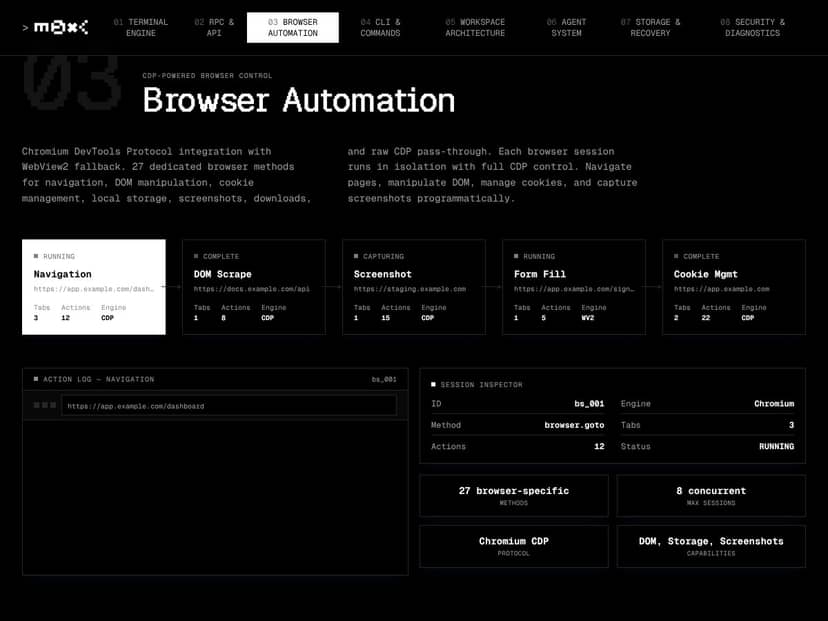The image size is (828, 621).
Task: Click the ACTION LOG panel header icon
Action: 36,379
